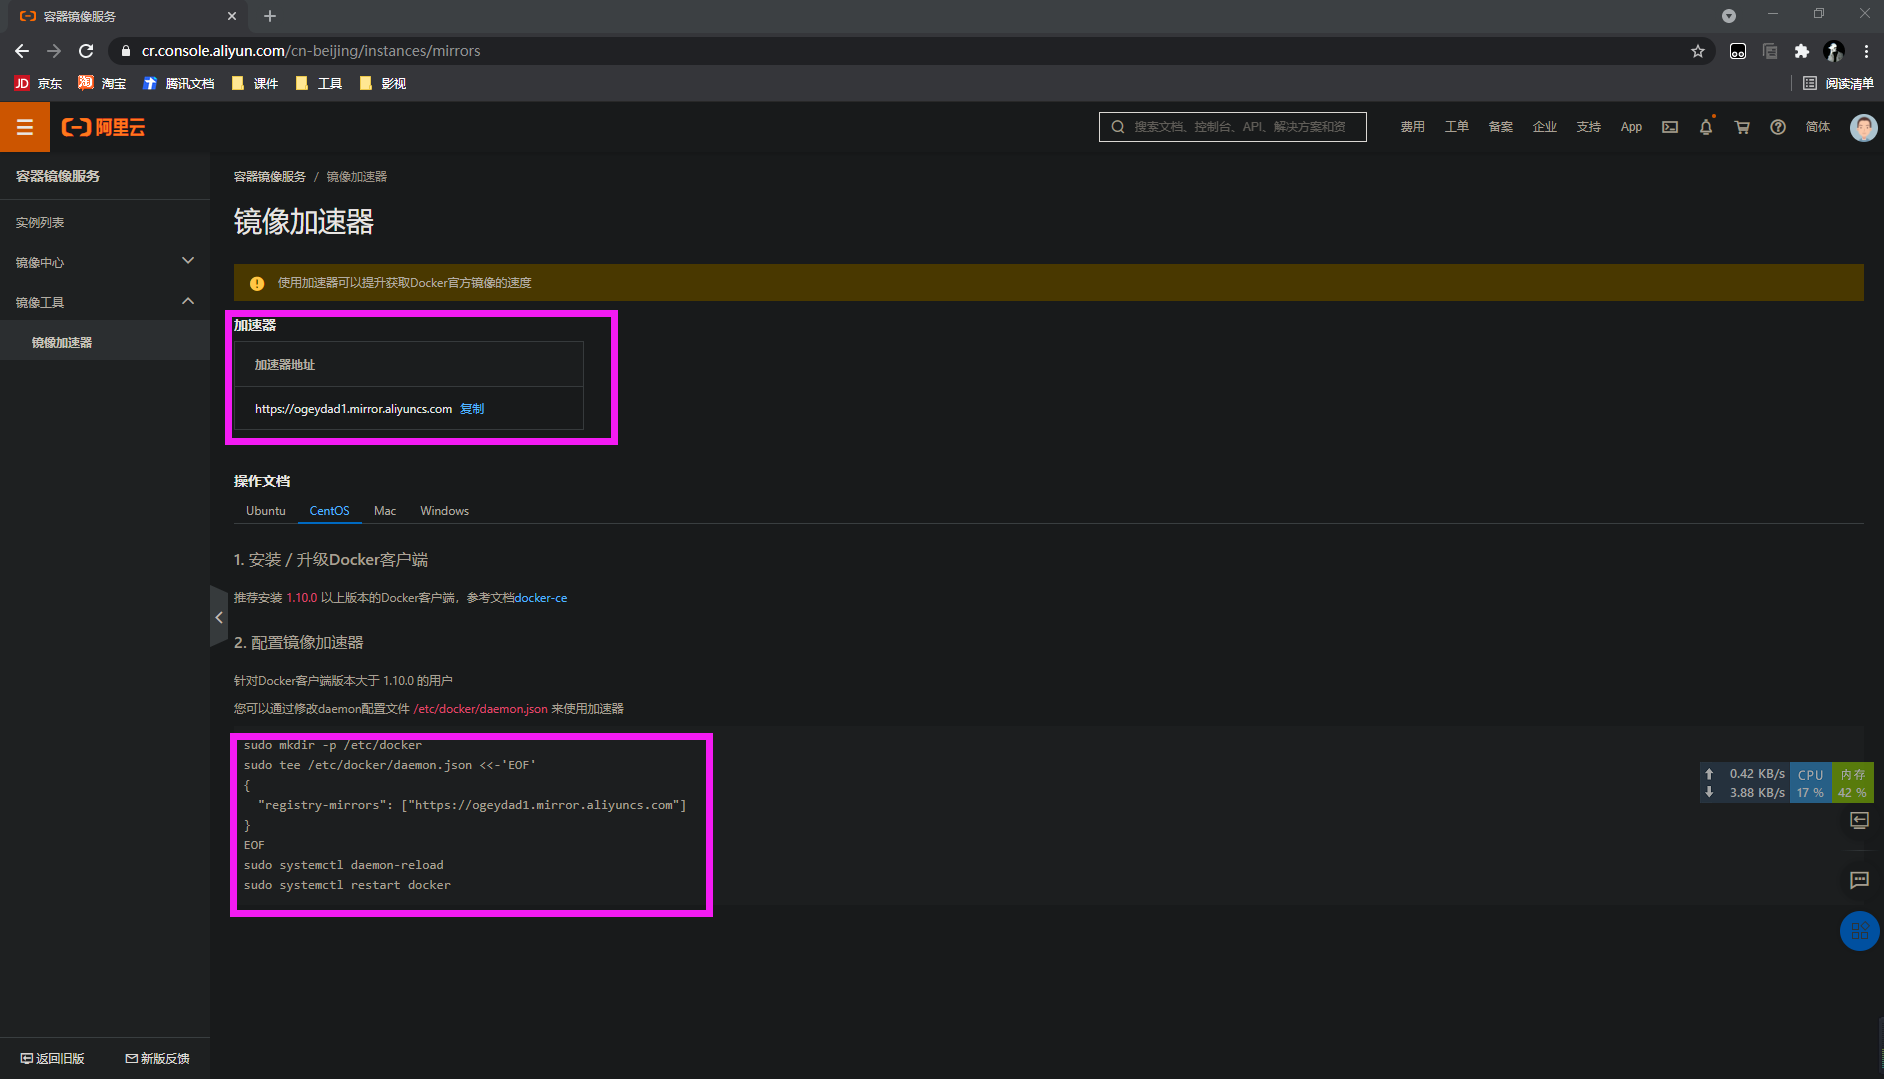The width and height of the screenshot is (1884, 1079).
Task: Click 新版反馈 at the sidebar bottom
Action: pos(157,1058)
